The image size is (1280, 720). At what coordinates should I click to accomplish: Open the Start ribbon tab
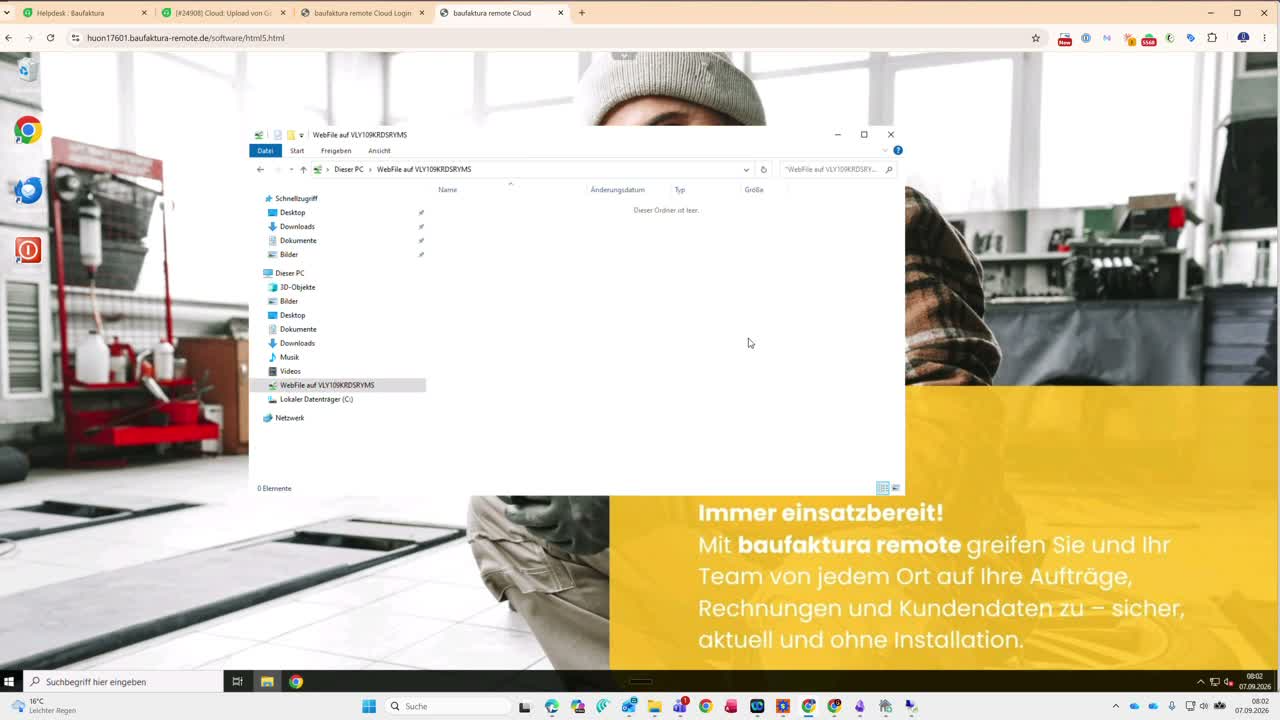pos(297,151)
